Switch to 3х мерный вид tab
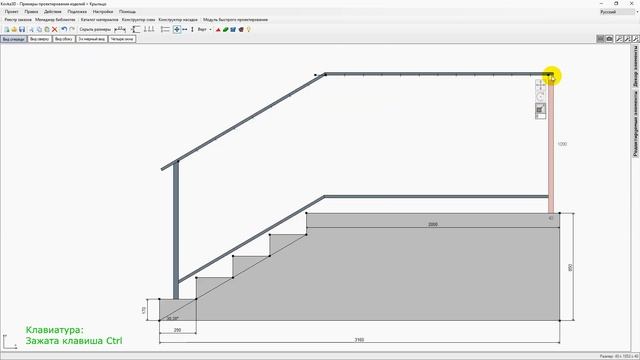 click(92, 39)
